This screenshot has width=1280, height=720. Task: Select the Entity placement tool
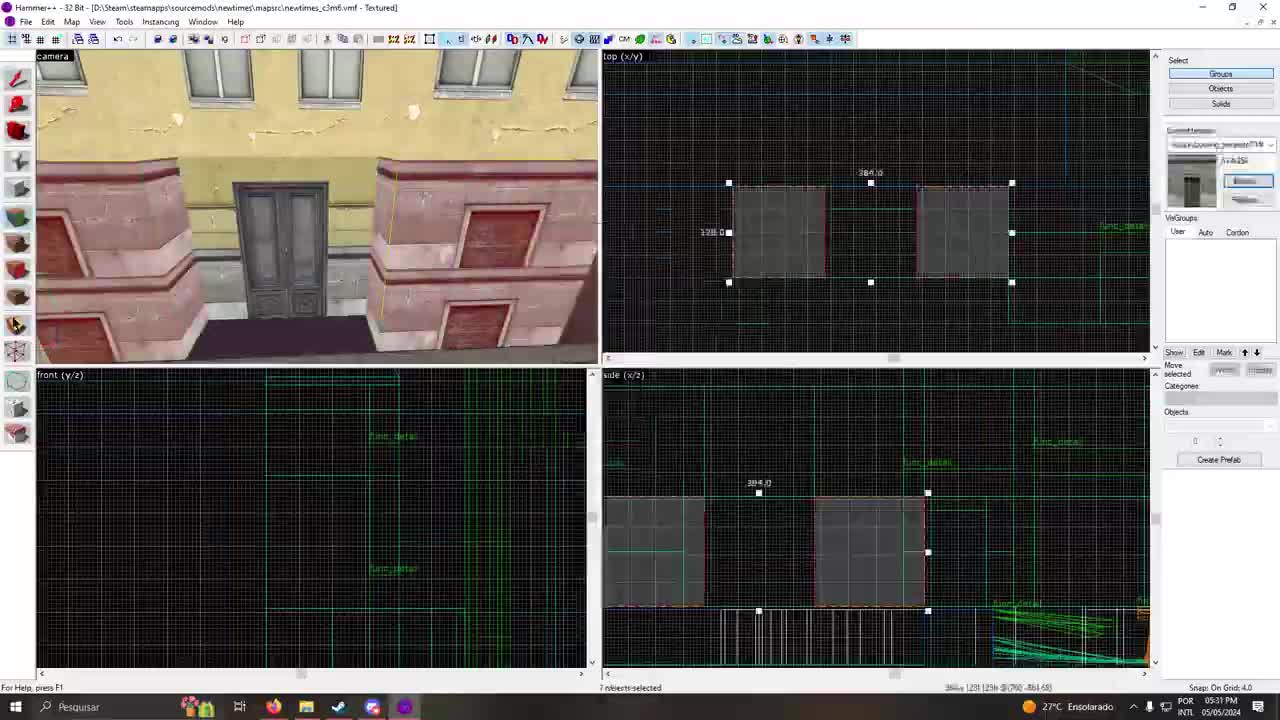[17, 160]
